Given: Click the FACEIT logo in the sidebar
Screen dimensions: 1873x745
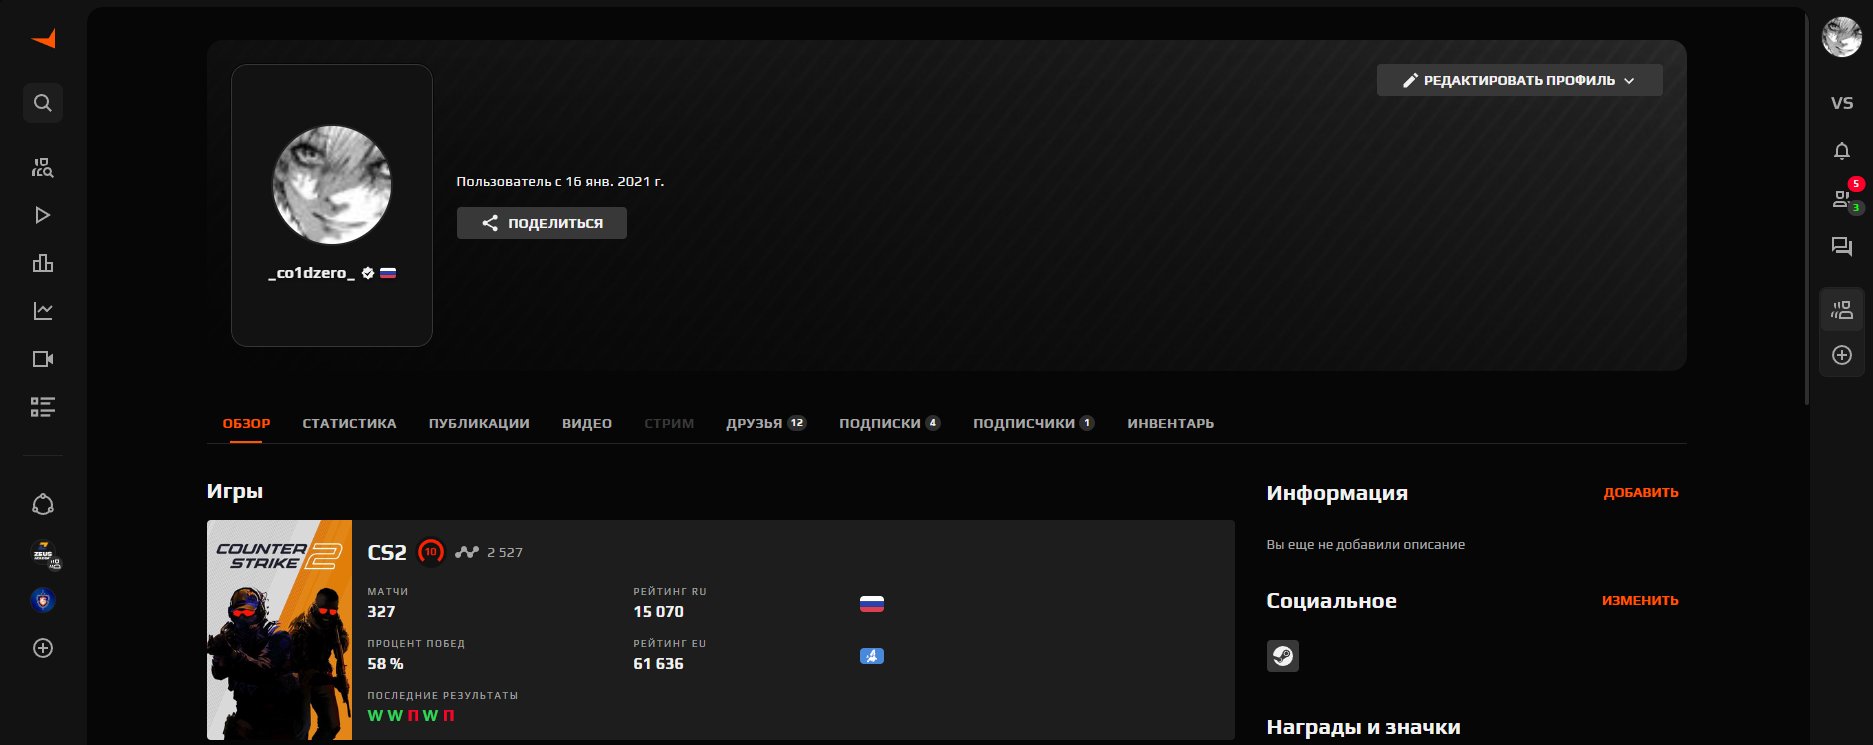Looking at the screenshot, I should [x=43, y=39].
